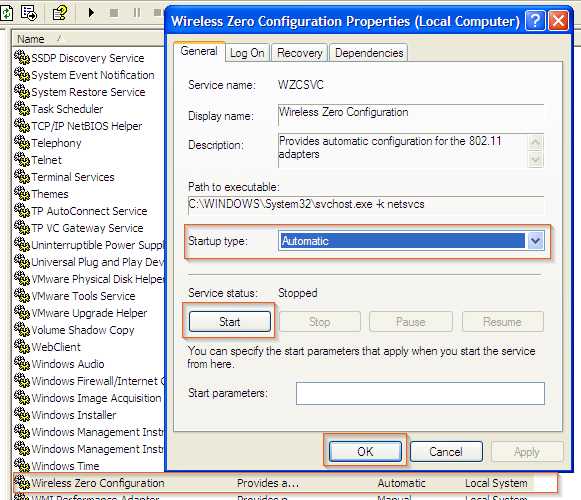Click the Cancel button
This screenshot has width=581, height=500.
(x=446, y=451)
